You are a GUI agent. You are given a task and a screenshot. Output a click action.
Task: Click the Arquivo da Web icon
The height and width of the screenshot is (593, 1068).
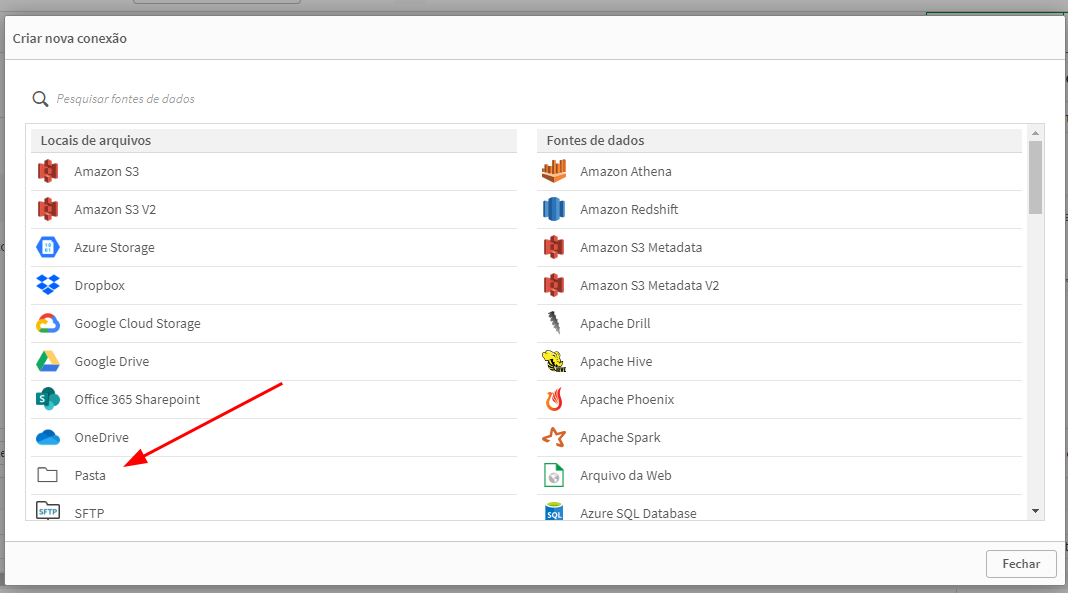point(554,475)
